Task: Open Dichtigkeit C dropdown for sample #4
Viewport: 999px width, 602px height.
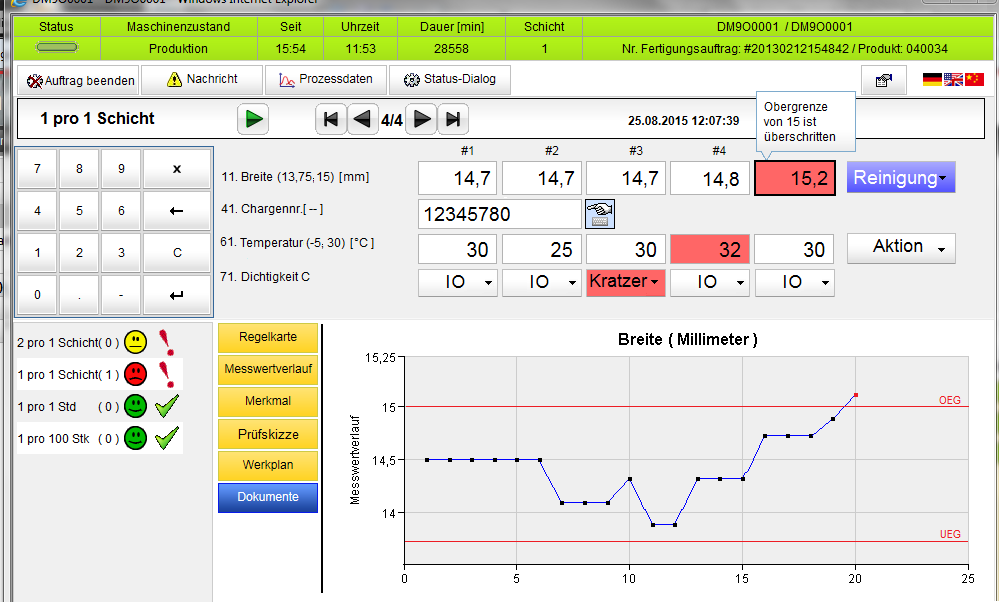Action: click(x=710, y=282)
